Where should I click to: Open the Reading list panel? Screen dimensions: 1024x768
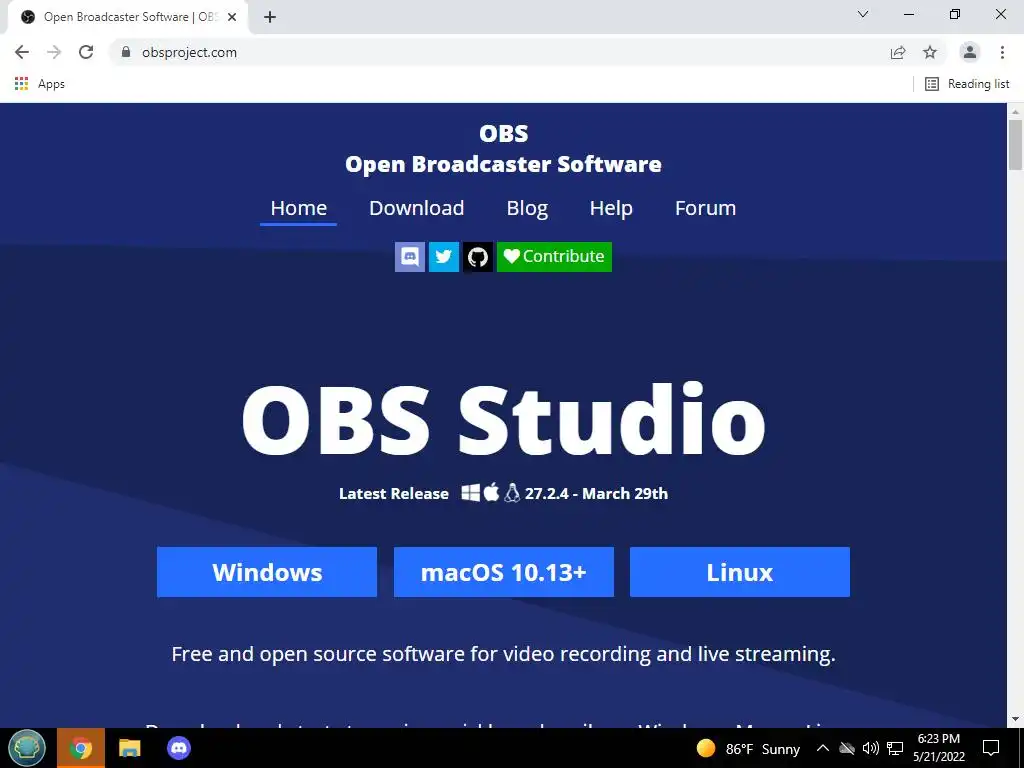coord(967,84)
